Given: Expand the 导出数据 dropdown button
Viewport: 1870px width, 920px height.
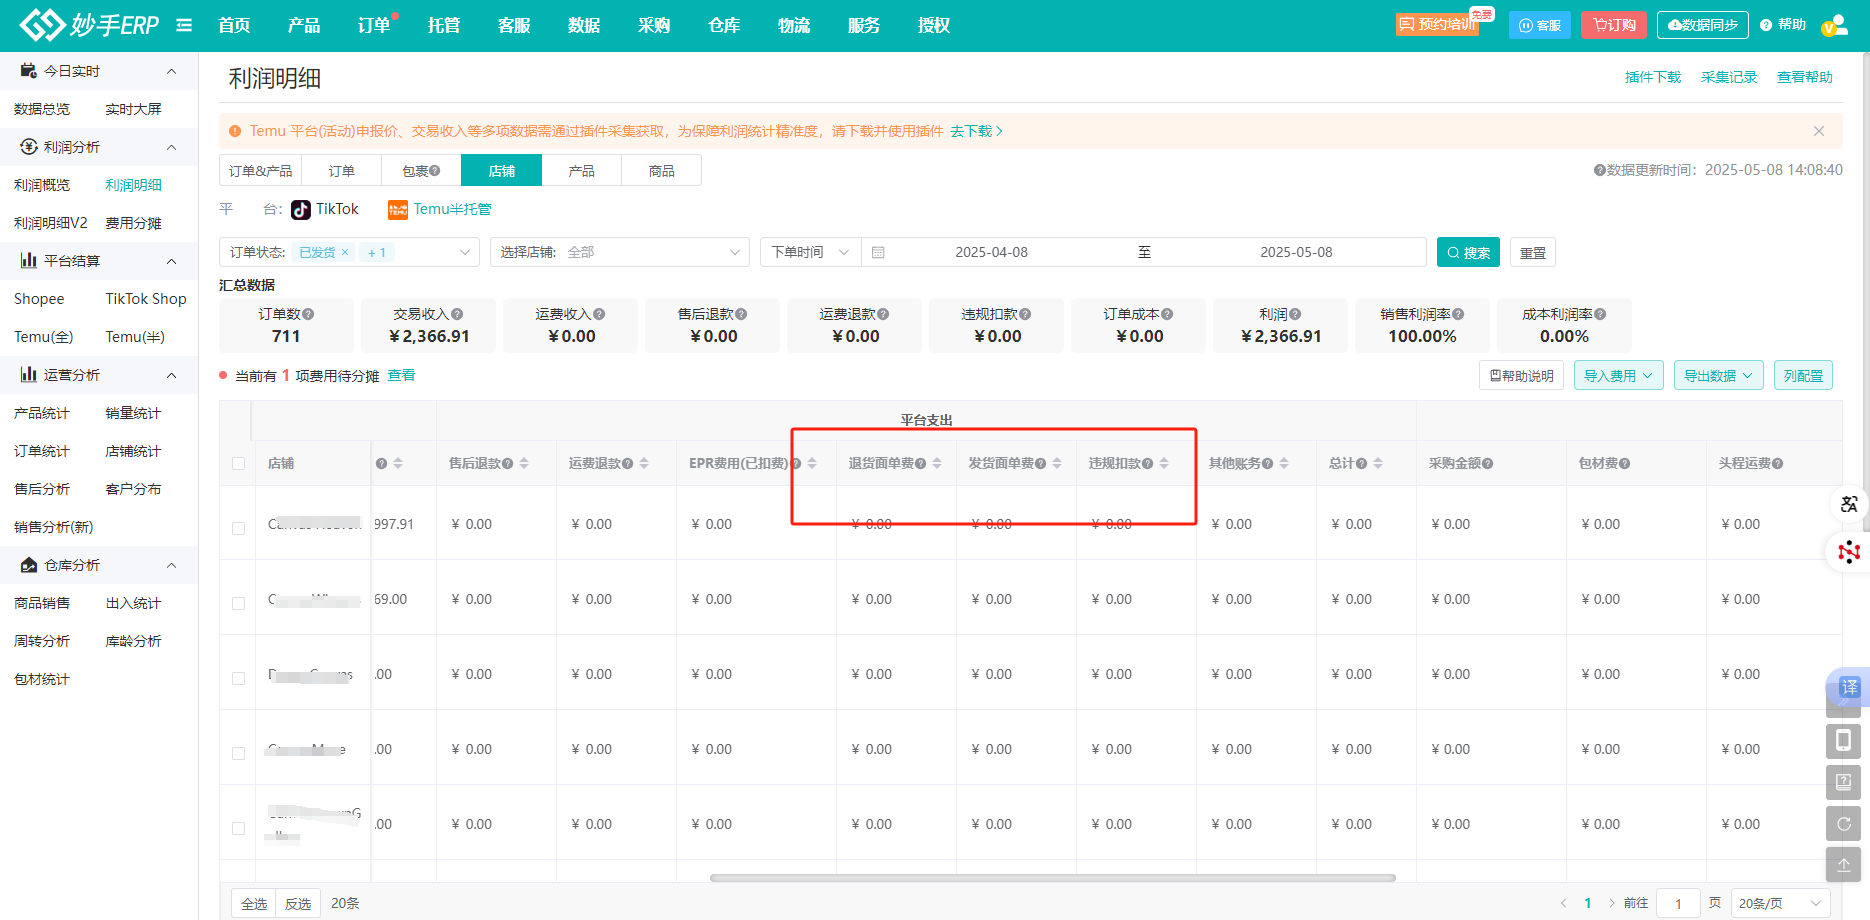Looking at the screenshot, I should click(1718, 376).
